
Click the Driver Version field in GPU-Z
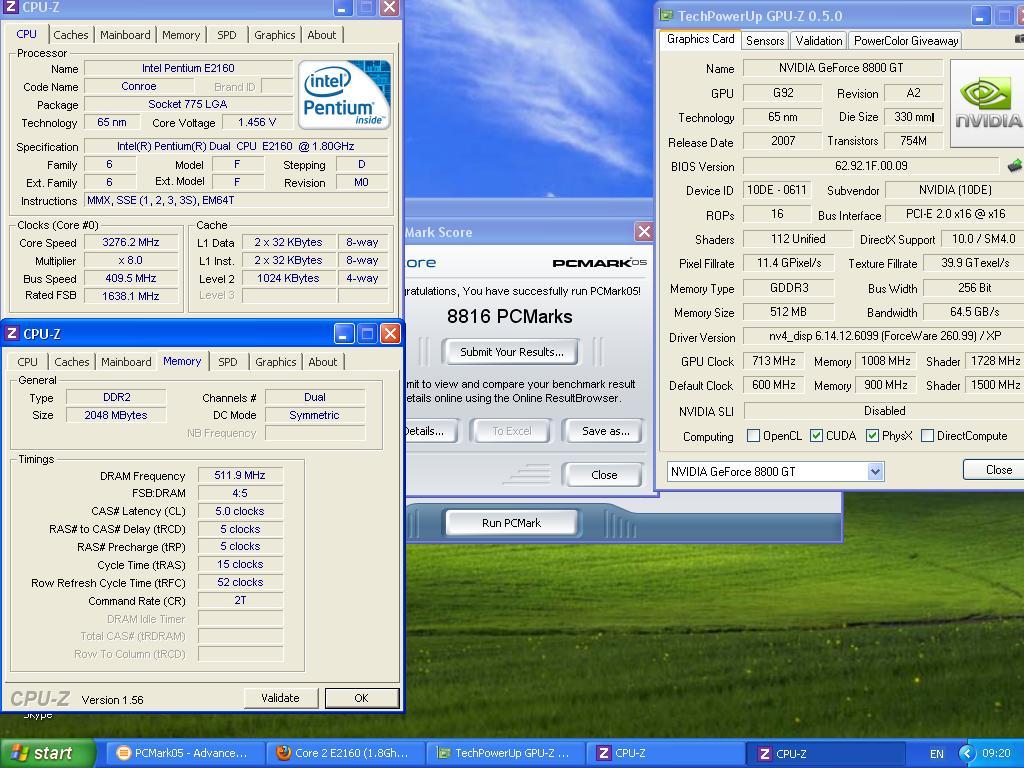coord(884,336)
